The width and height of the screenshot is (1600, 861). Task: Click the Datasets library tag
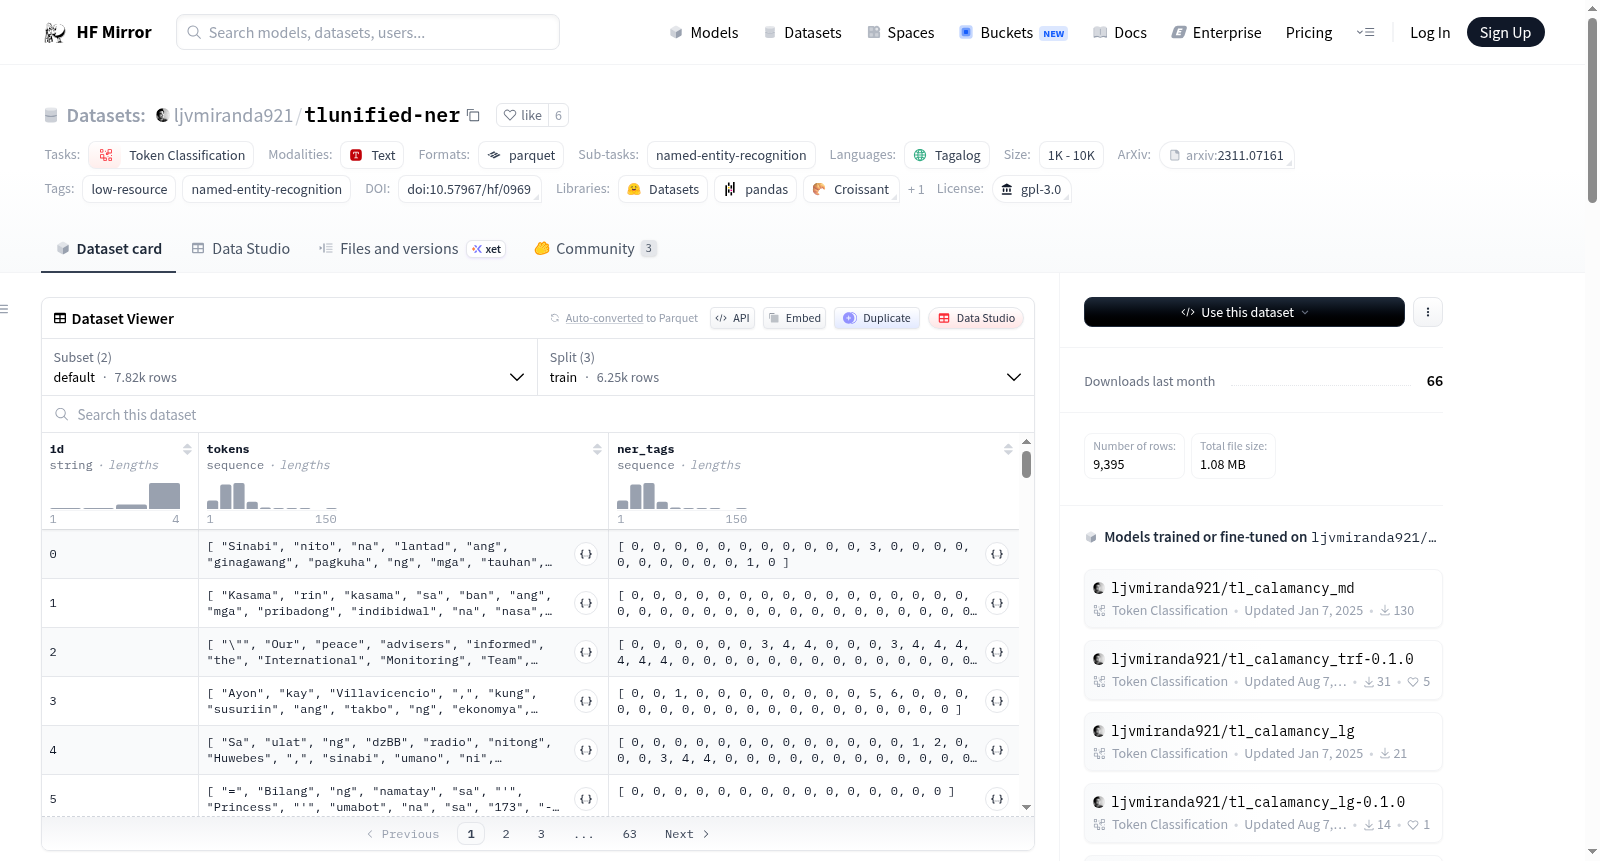[663, 189]
